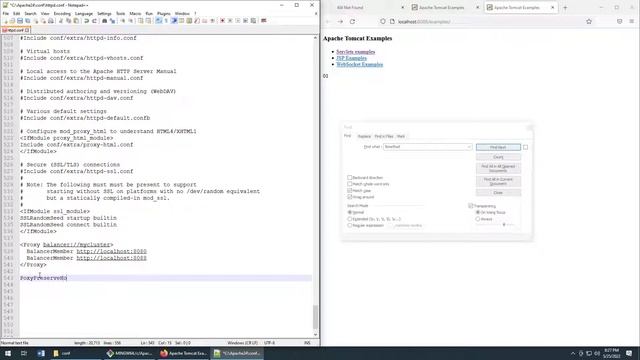Redo the edit via toolbar icon
640x360 pixels.
pyautogui.click(x=94, y=20)
